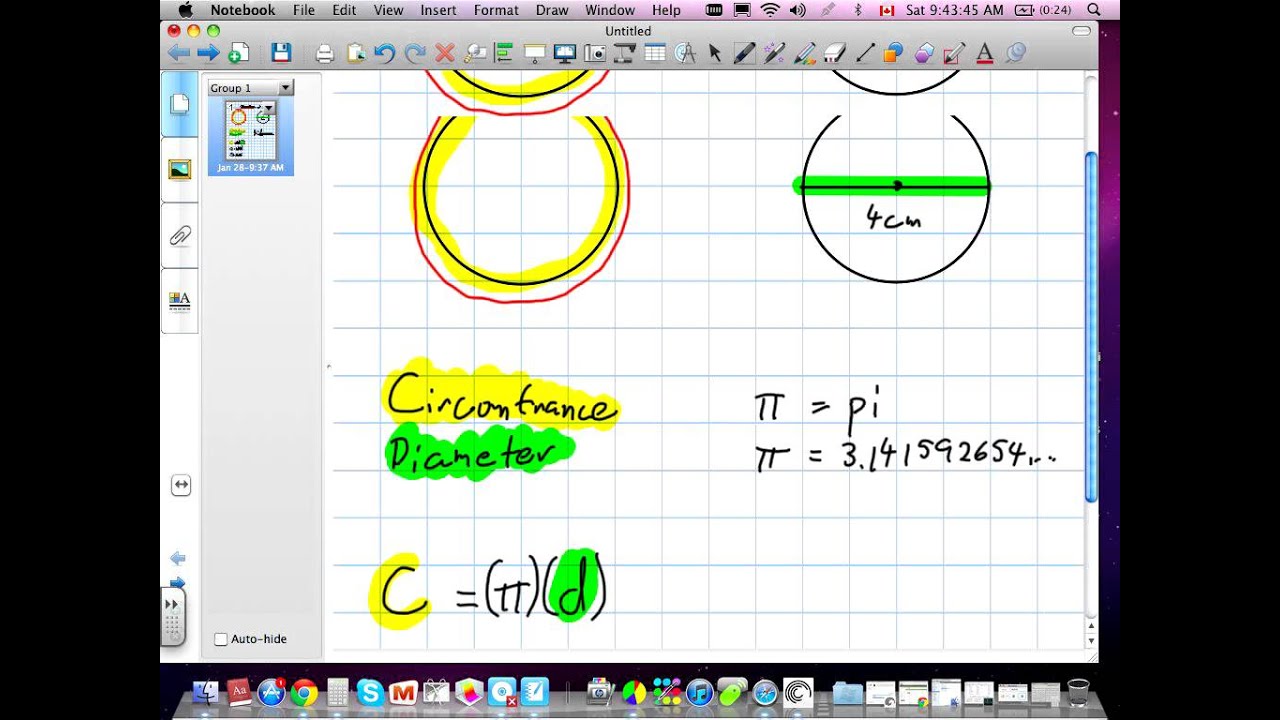Screen dimensions: 1280x720
Task: Go to the next page arrow in toolbar
Action: tap(208, 53)
